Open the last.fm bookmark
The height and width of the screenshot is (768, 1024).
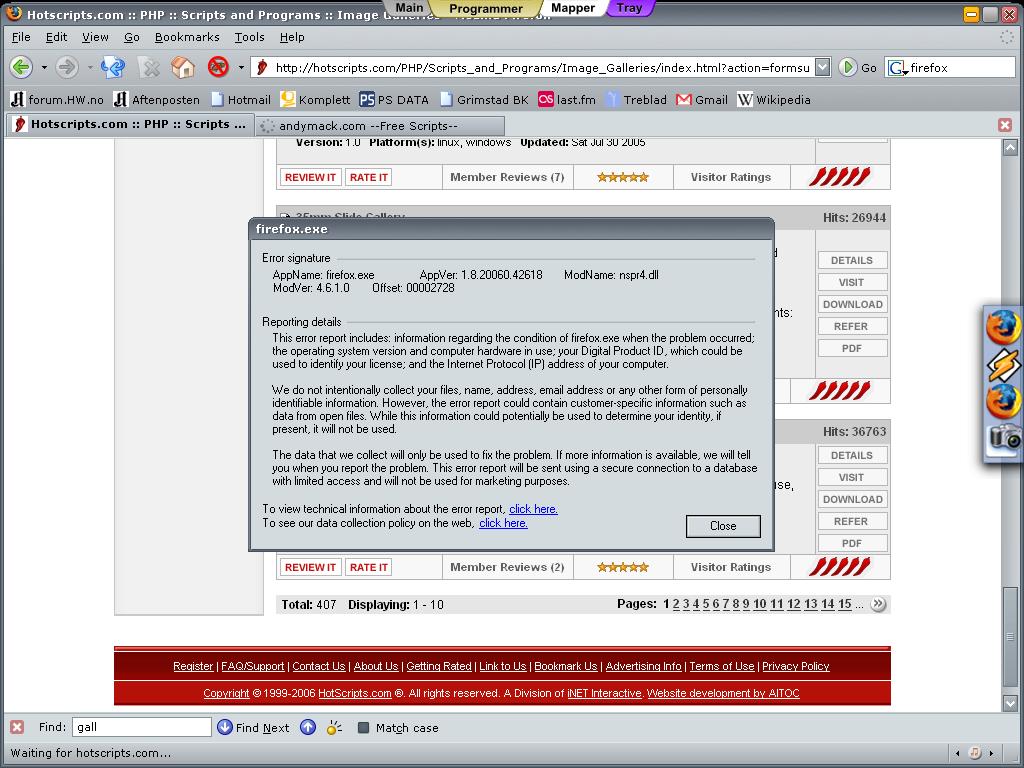point(567,99)
